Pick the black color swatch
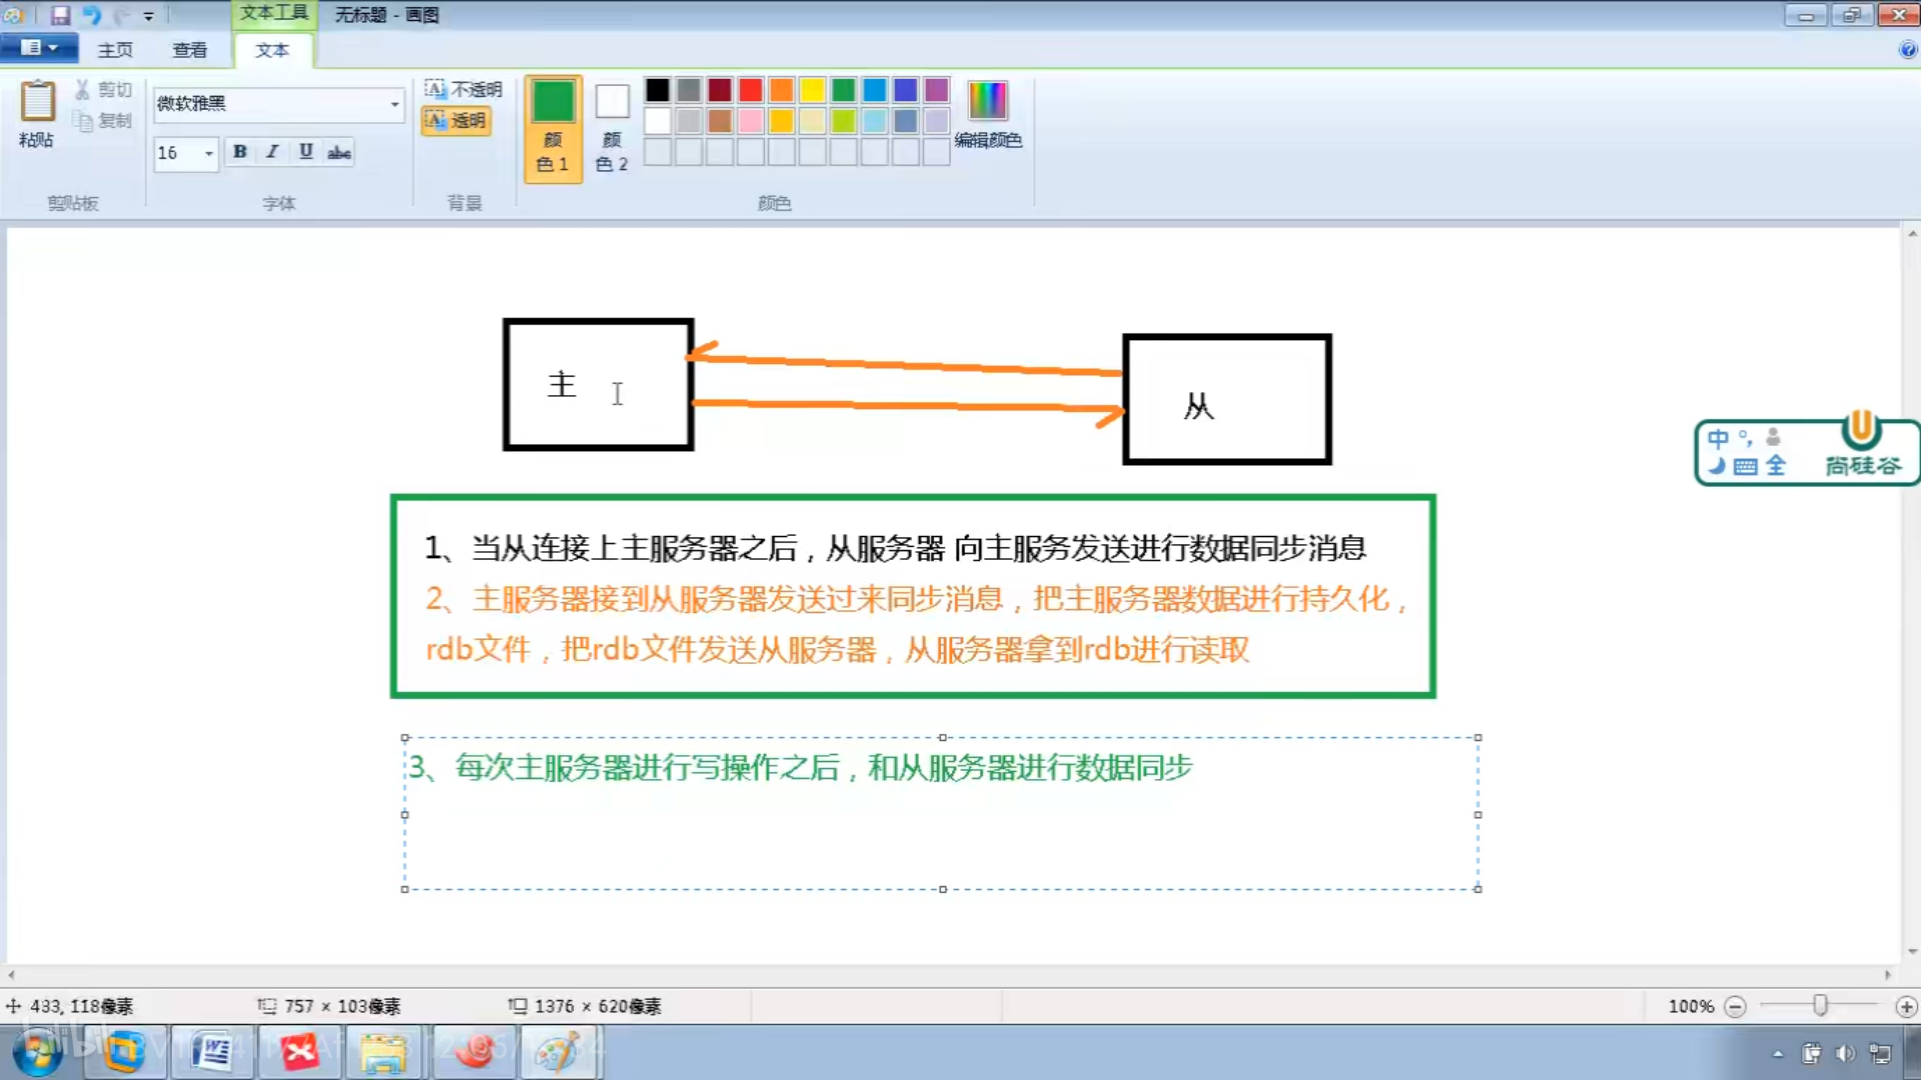The height and width of the screenshot is (1080, 1921). 657,90
